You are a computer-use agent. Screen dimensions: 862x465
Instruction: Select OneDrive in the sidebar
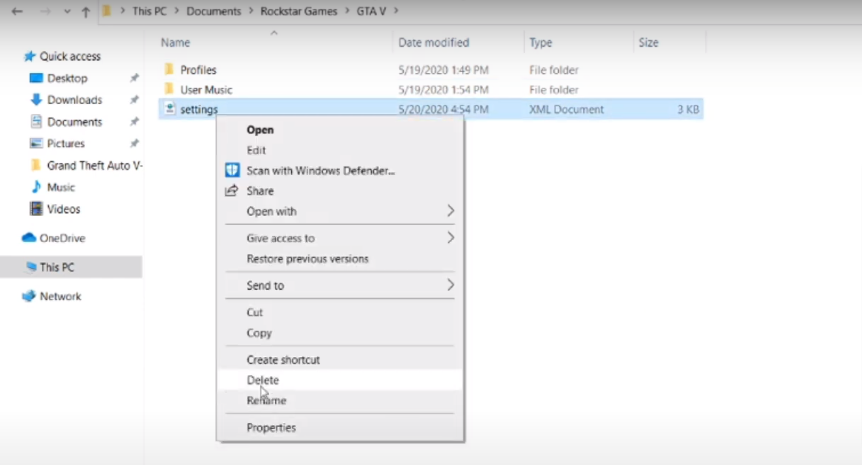pos(62,238)
